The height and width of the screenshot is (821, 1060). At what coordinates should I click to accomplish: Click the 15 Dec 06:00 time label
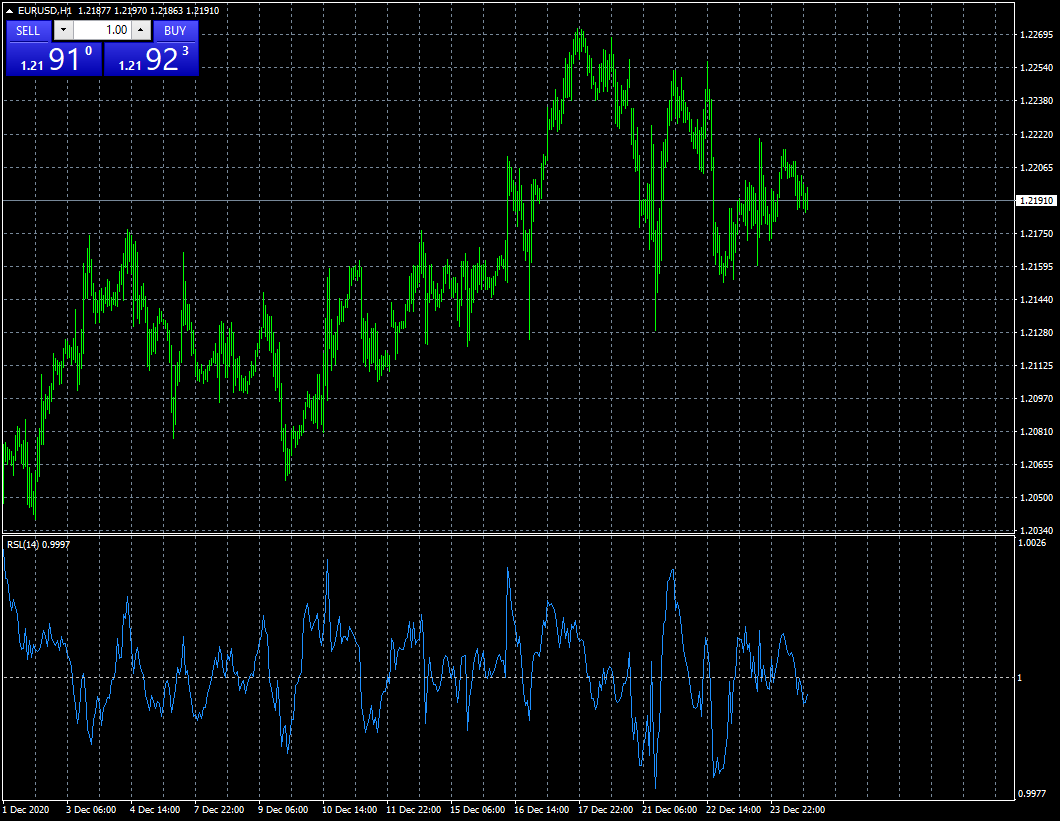(477, 810)
